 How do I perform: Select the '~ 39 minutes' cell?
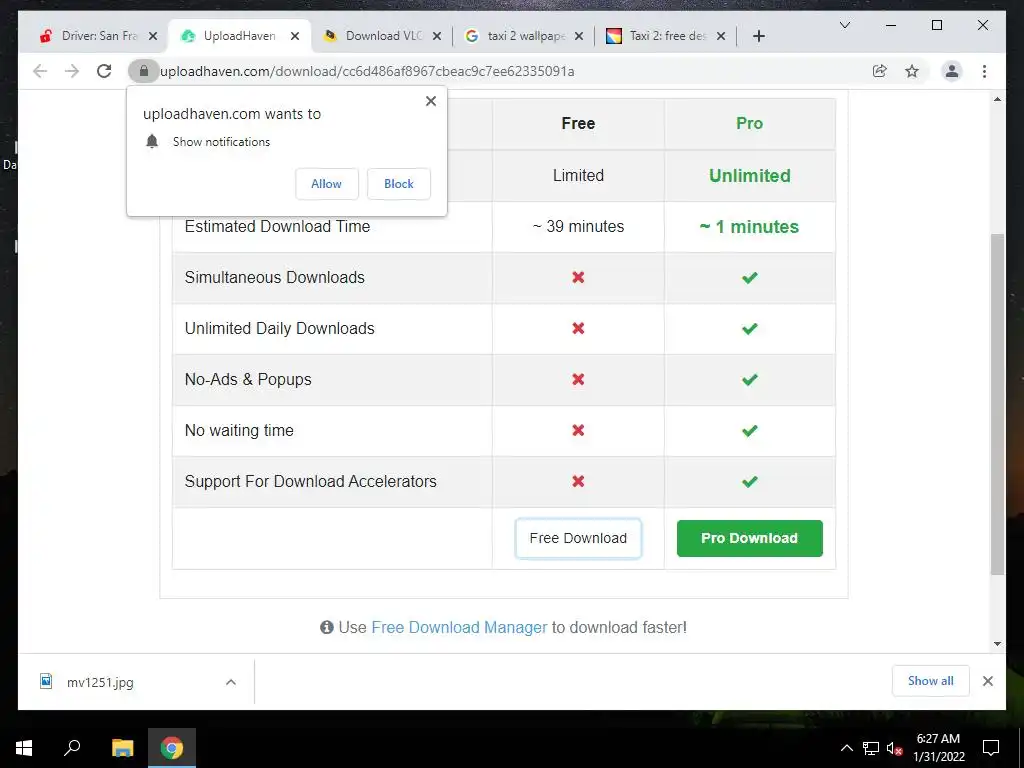click(x=578, y=227)
